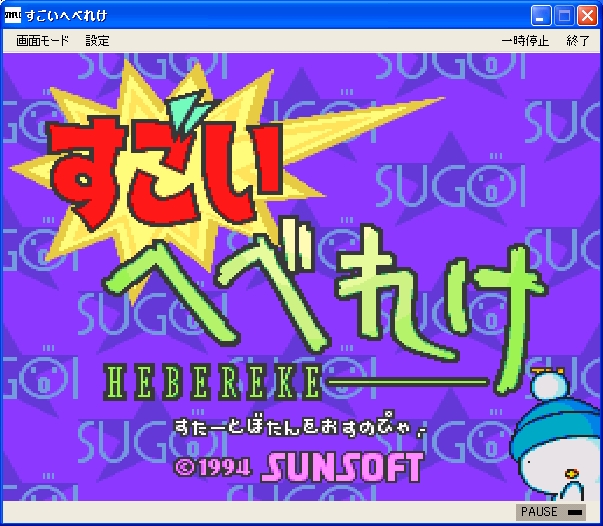Image resolution: width=603 pixels, height=526 pixels.
Task: Click the PAUSE indicator in the status bar
Action: click(551, 512)
